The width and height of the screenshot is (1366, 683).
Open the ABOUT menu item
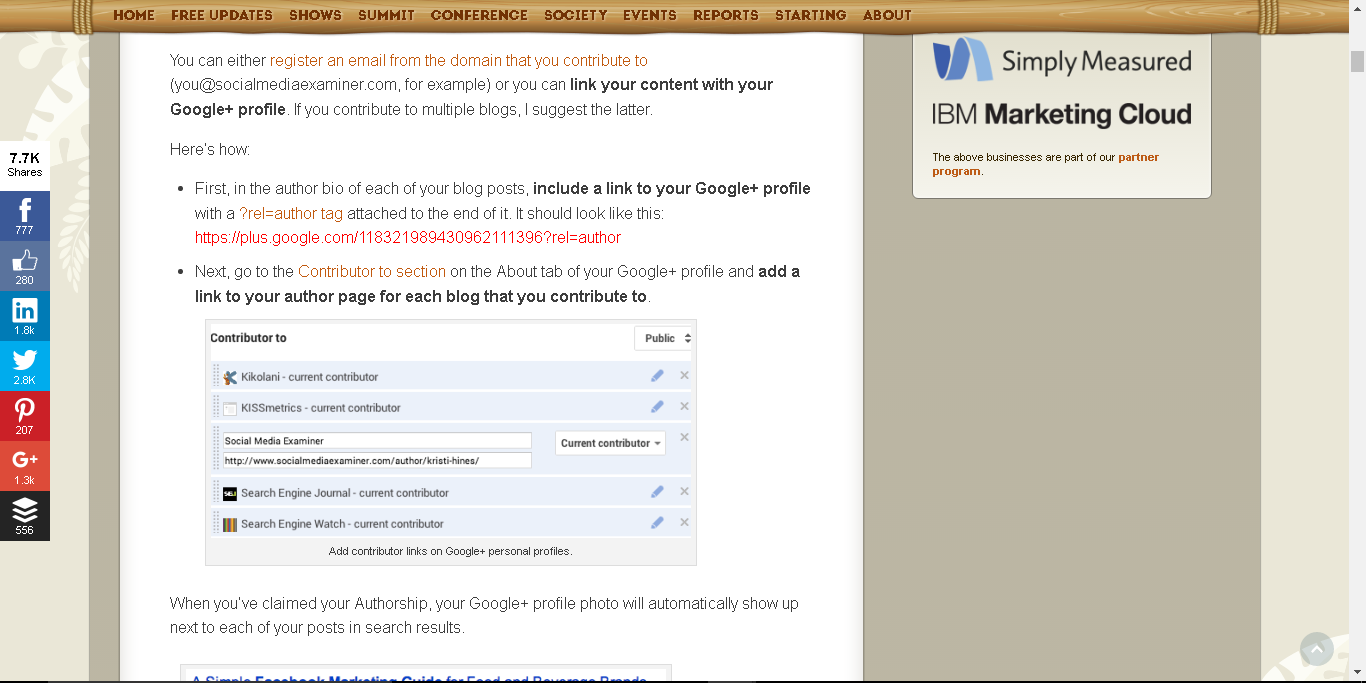pyautogui.click(x=887, y=15)
